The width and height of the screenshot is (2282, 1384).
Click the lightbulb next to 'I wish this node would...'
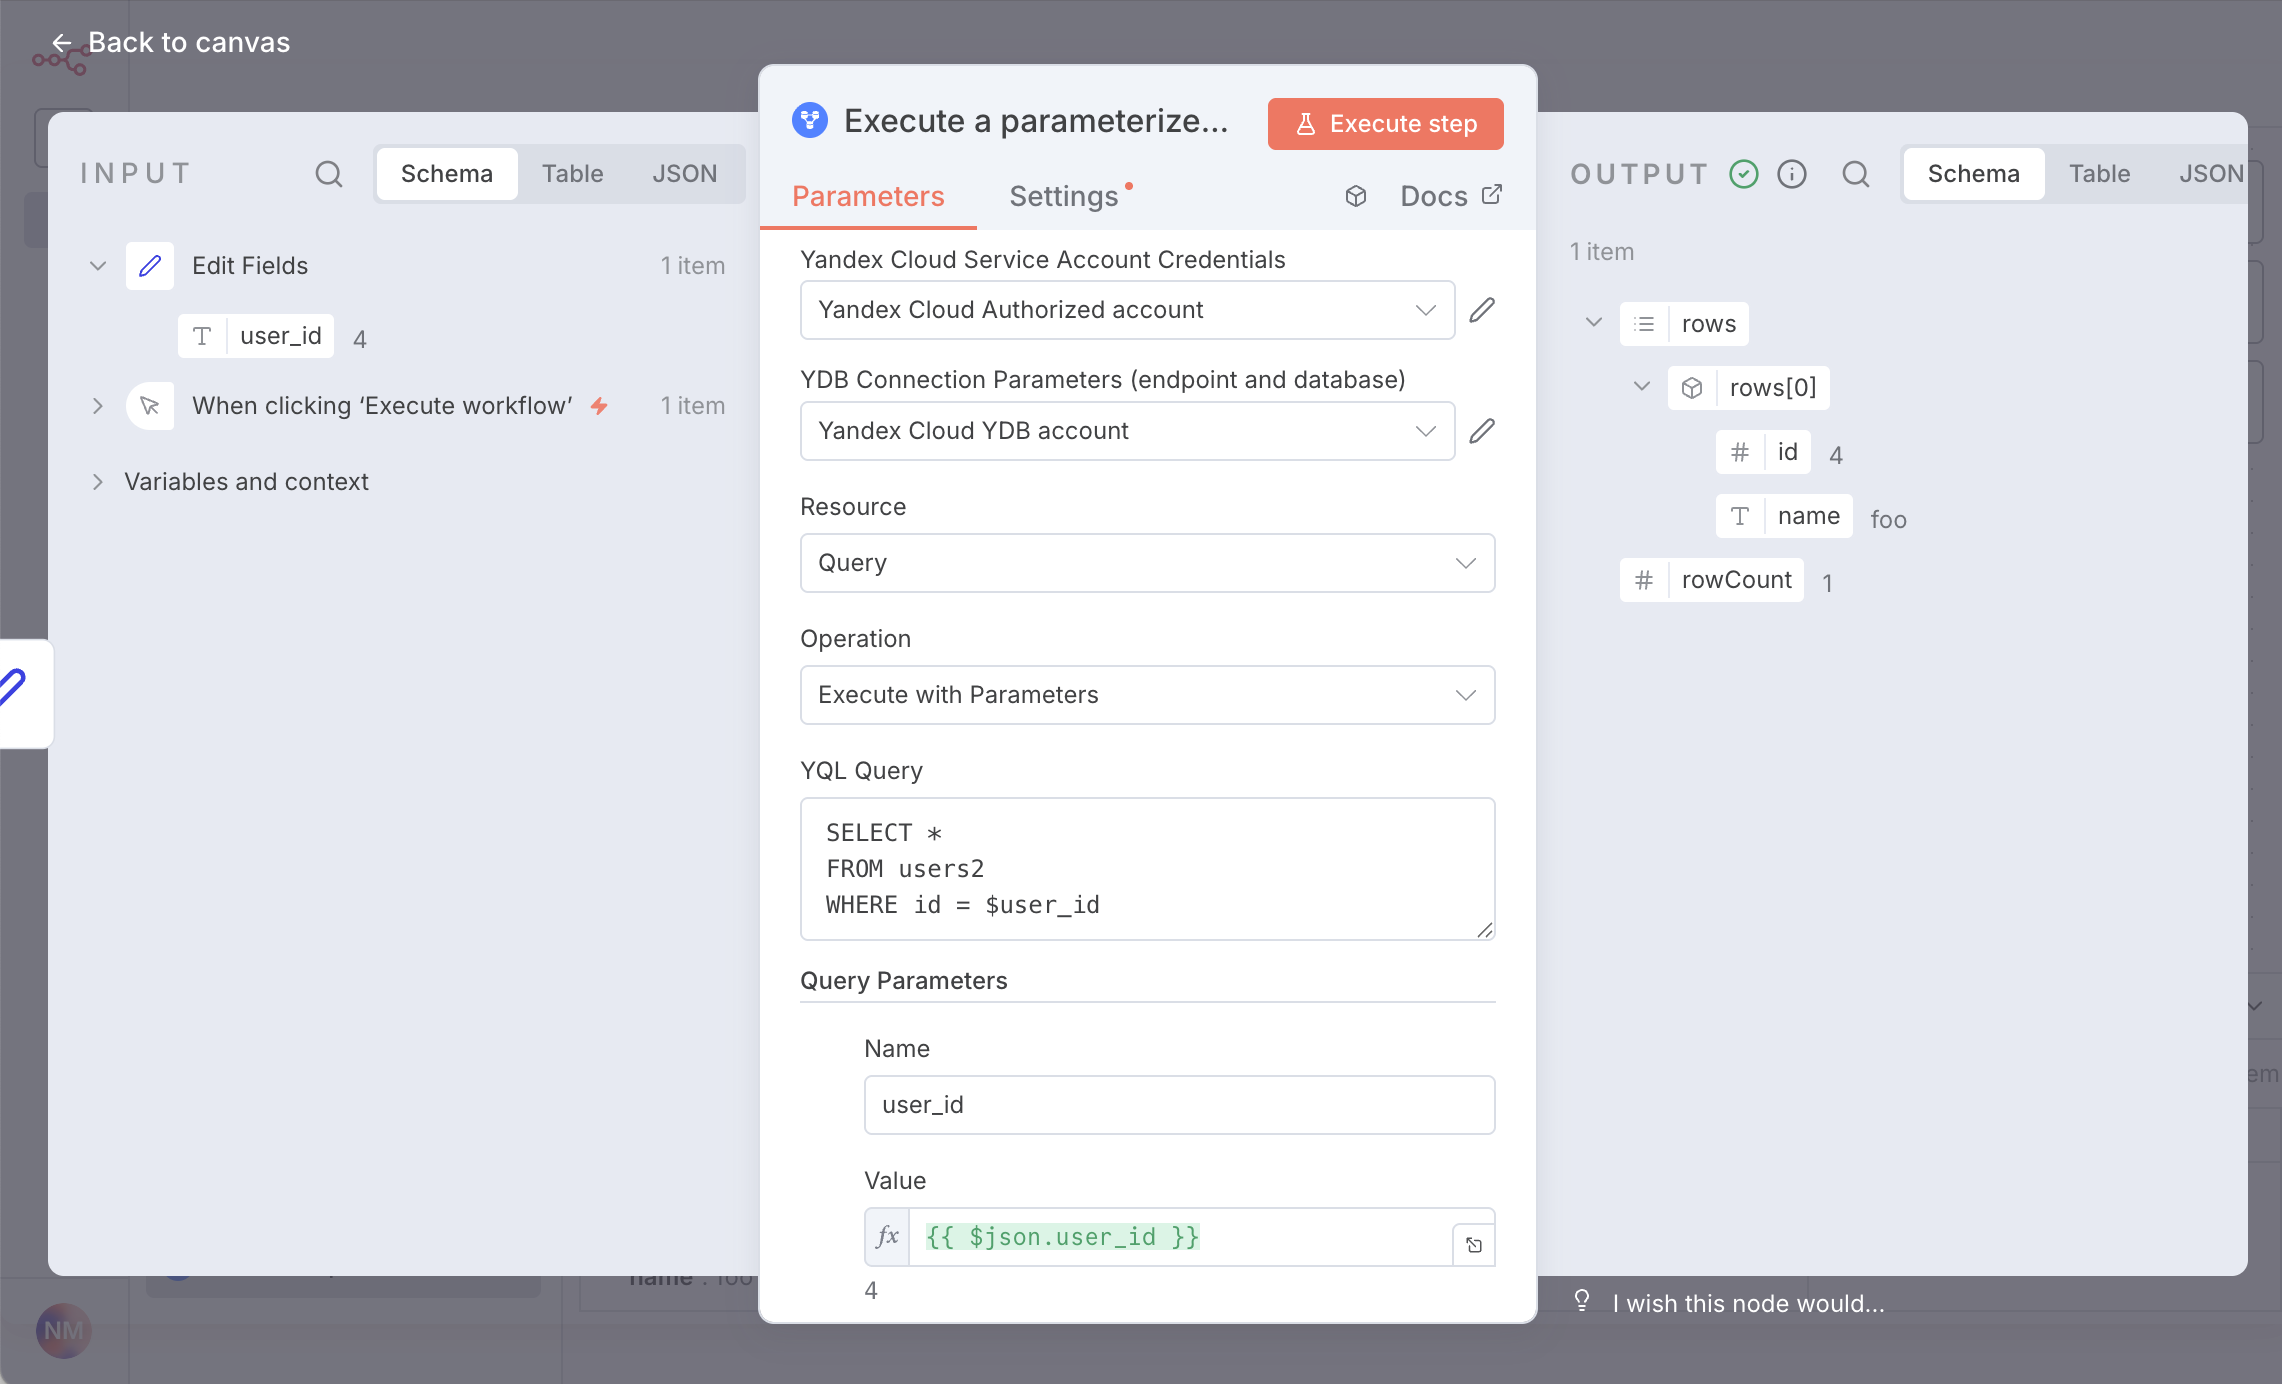1581,1301
